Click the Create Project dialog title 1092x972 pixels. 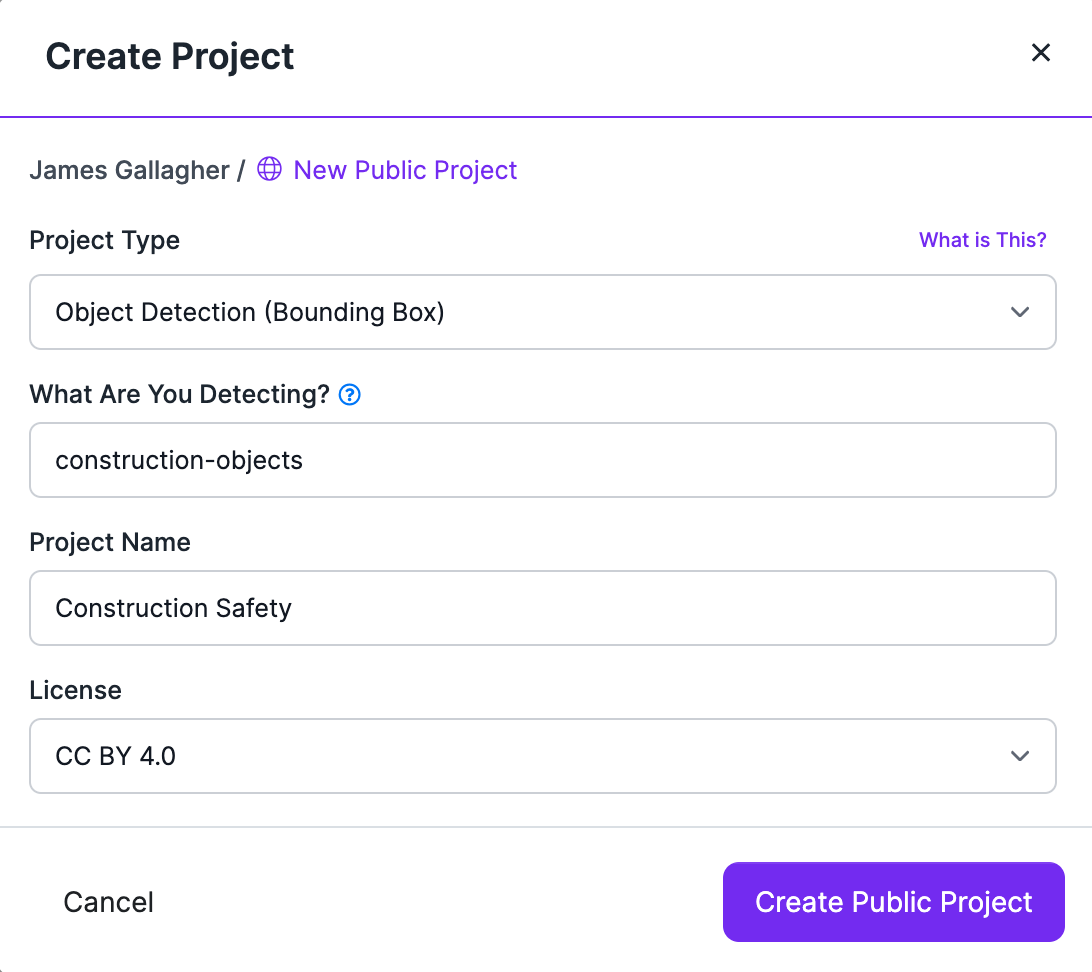[x=169, y=57]
